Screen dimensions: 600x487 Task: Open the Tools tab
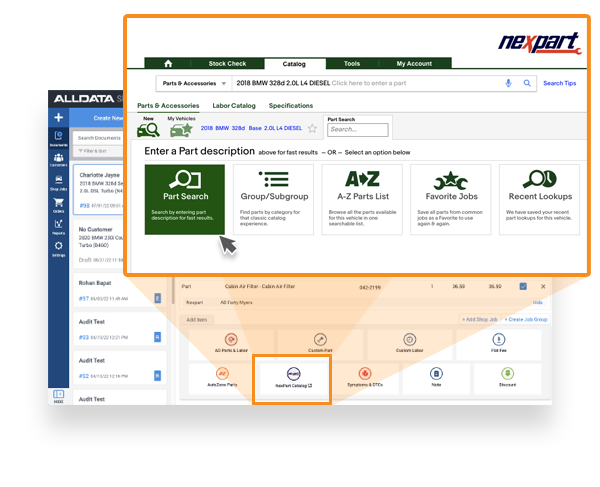(x=352, y=64)
